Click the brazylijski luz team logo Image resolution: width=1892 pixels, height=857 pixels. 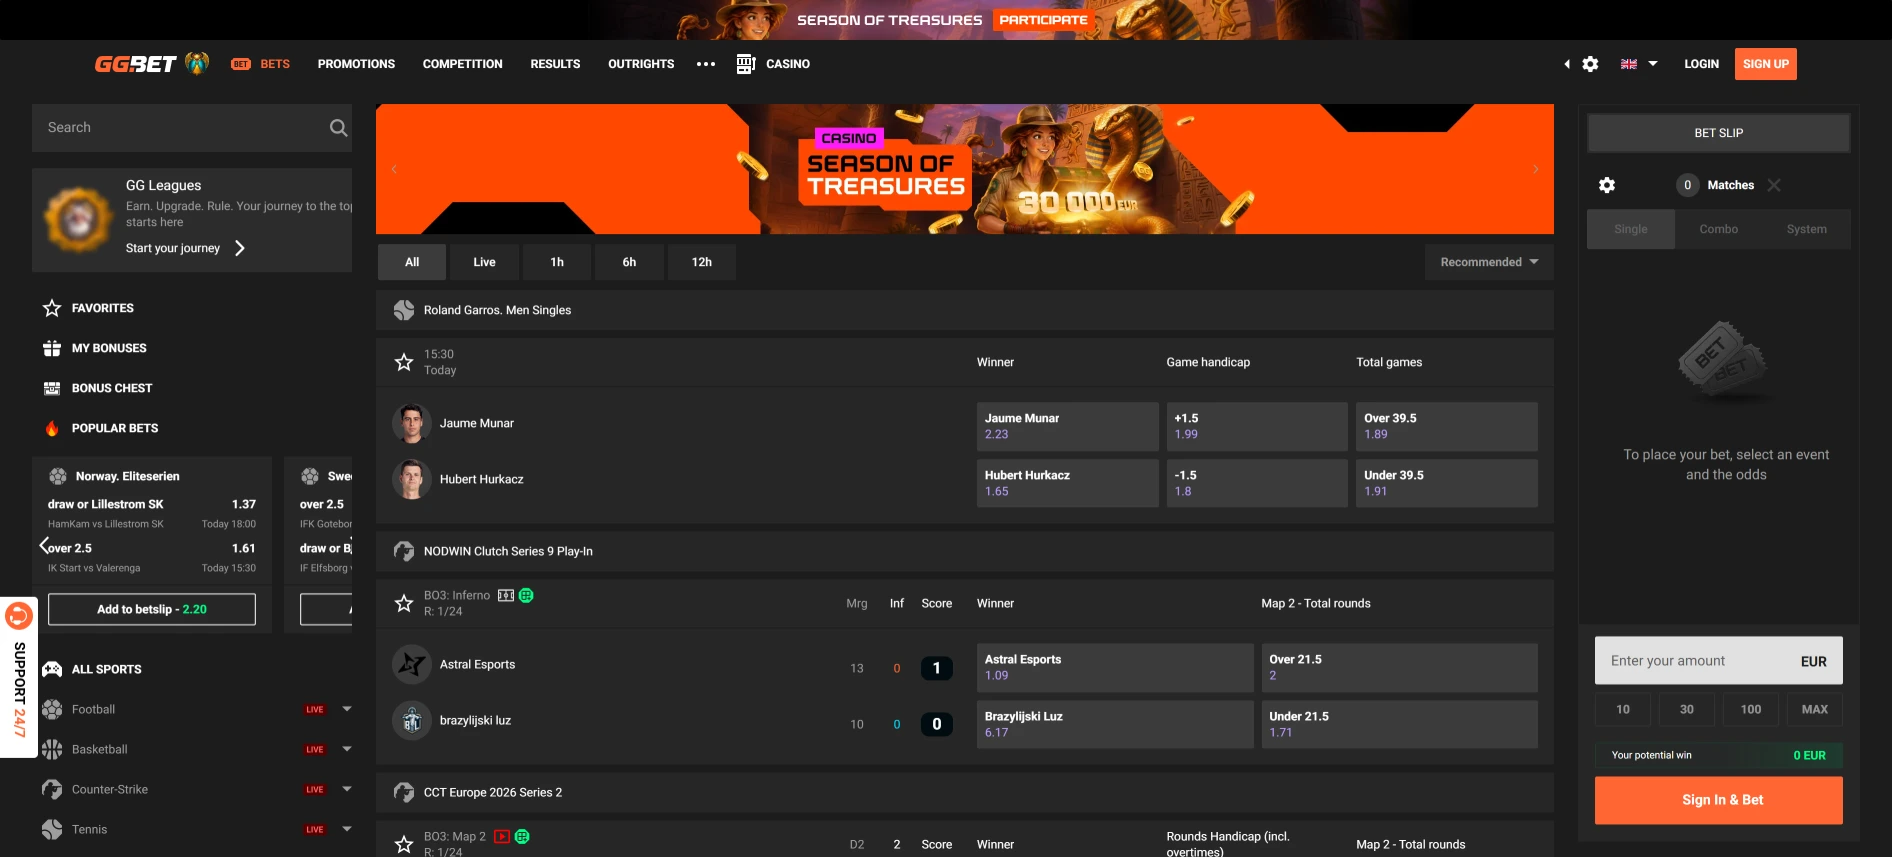pos(411,720)
